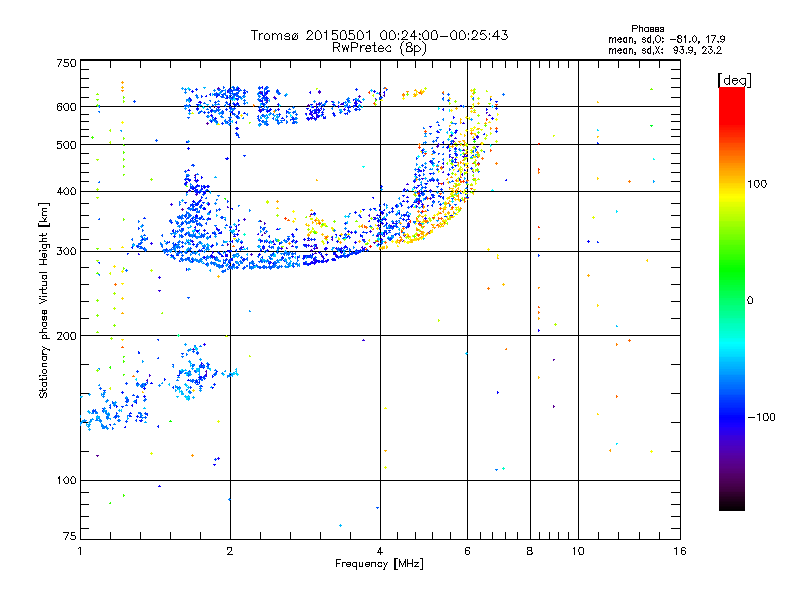Click the y-axis tick label "300"

click(x=66, y=252)
